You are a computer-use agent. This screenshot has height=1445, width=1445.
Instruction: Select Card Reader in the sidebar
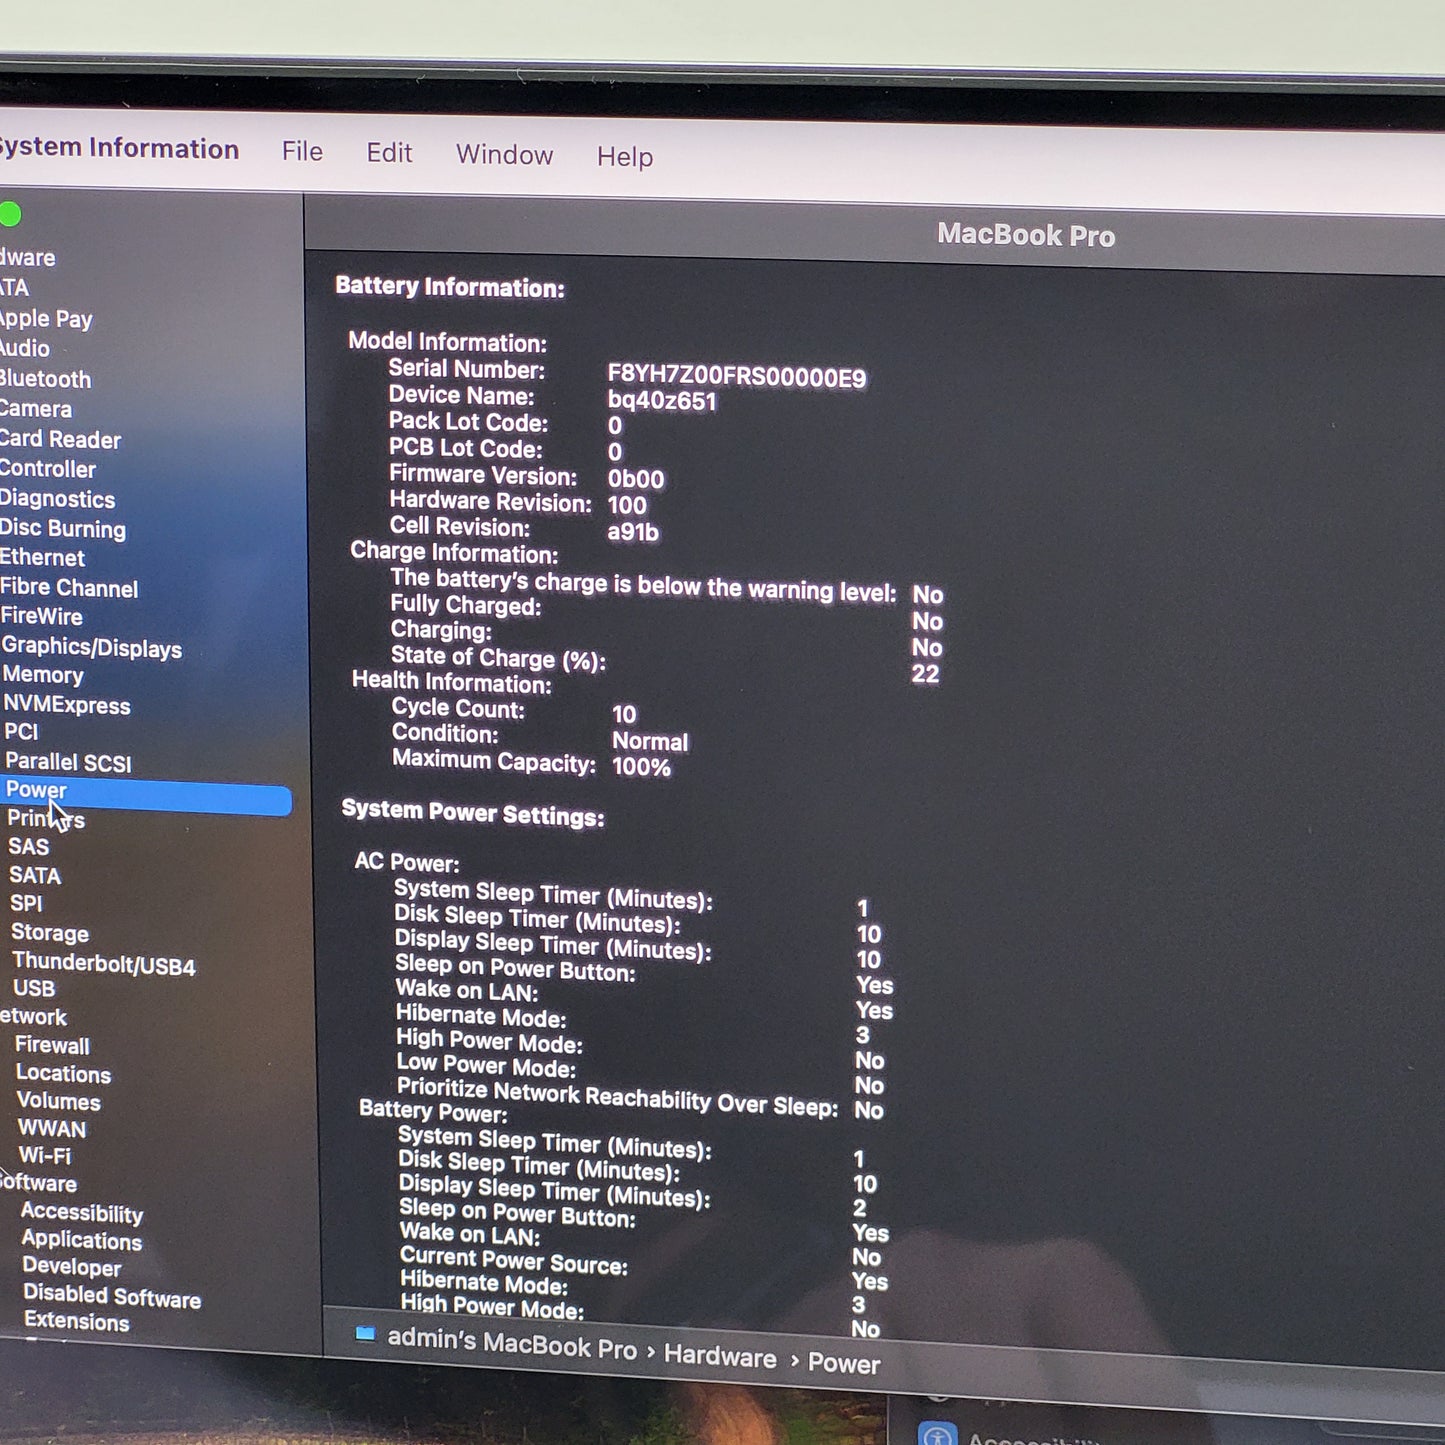click(60, 439)
